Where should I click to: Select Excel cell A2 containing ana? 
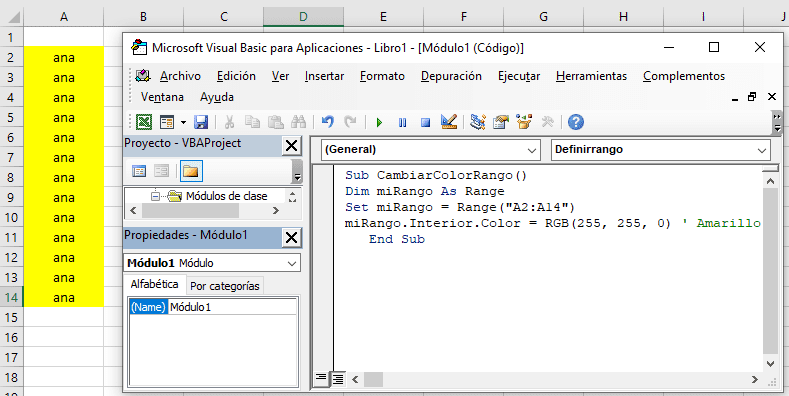[64, 57]
